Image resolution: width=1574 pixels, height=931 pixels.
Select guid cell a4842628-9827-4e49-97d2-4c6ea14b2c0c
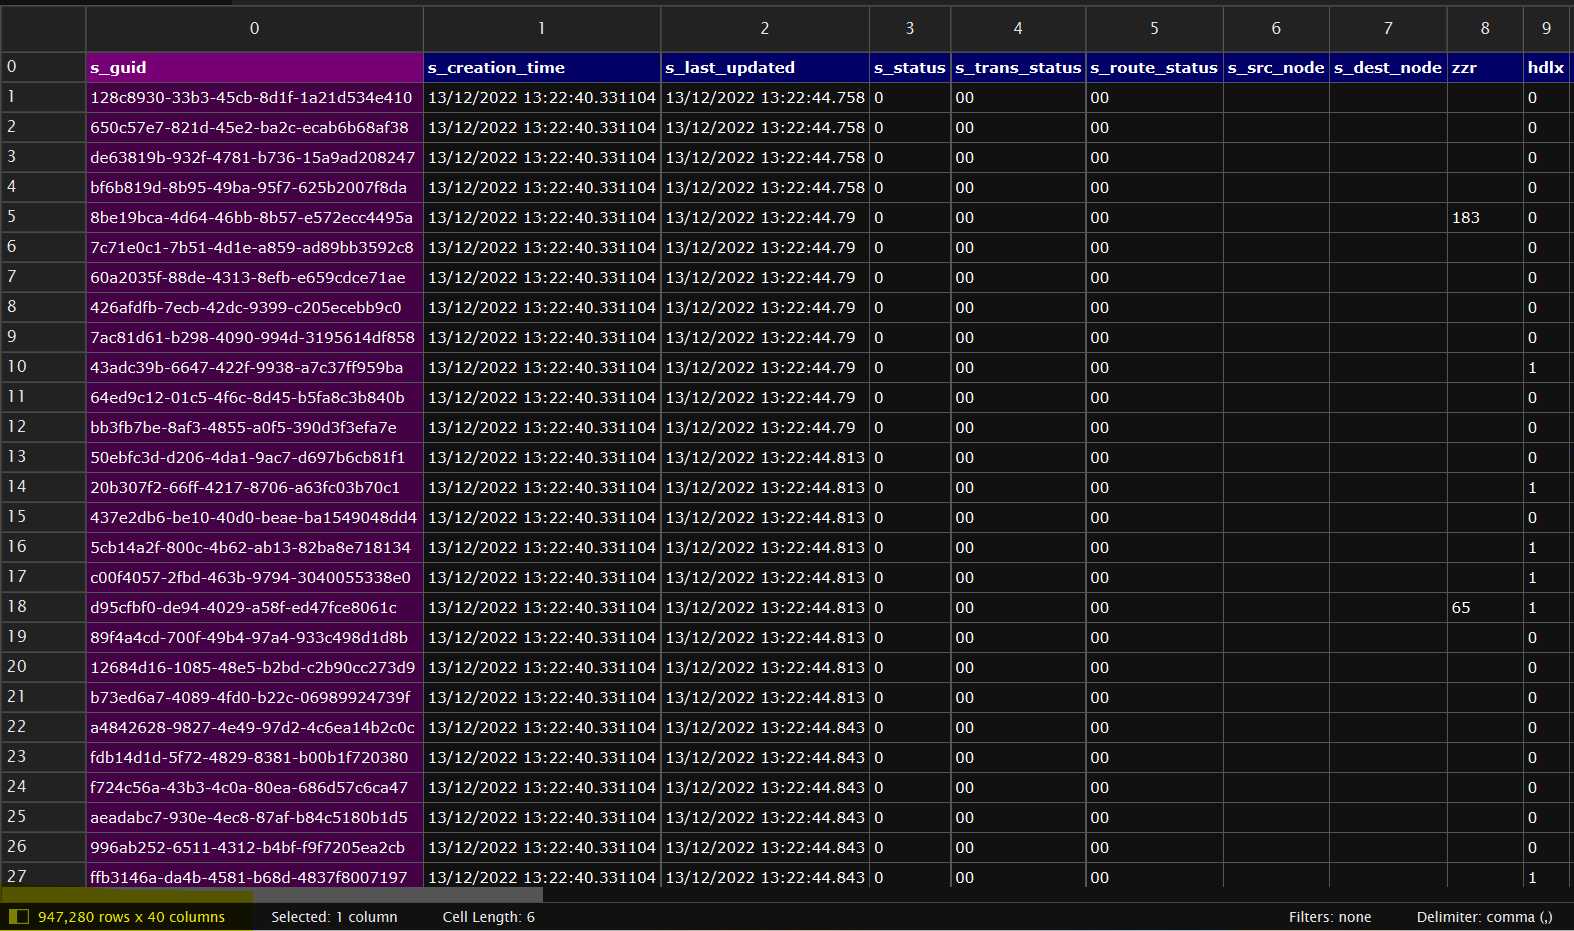click(x=254, y=727)
